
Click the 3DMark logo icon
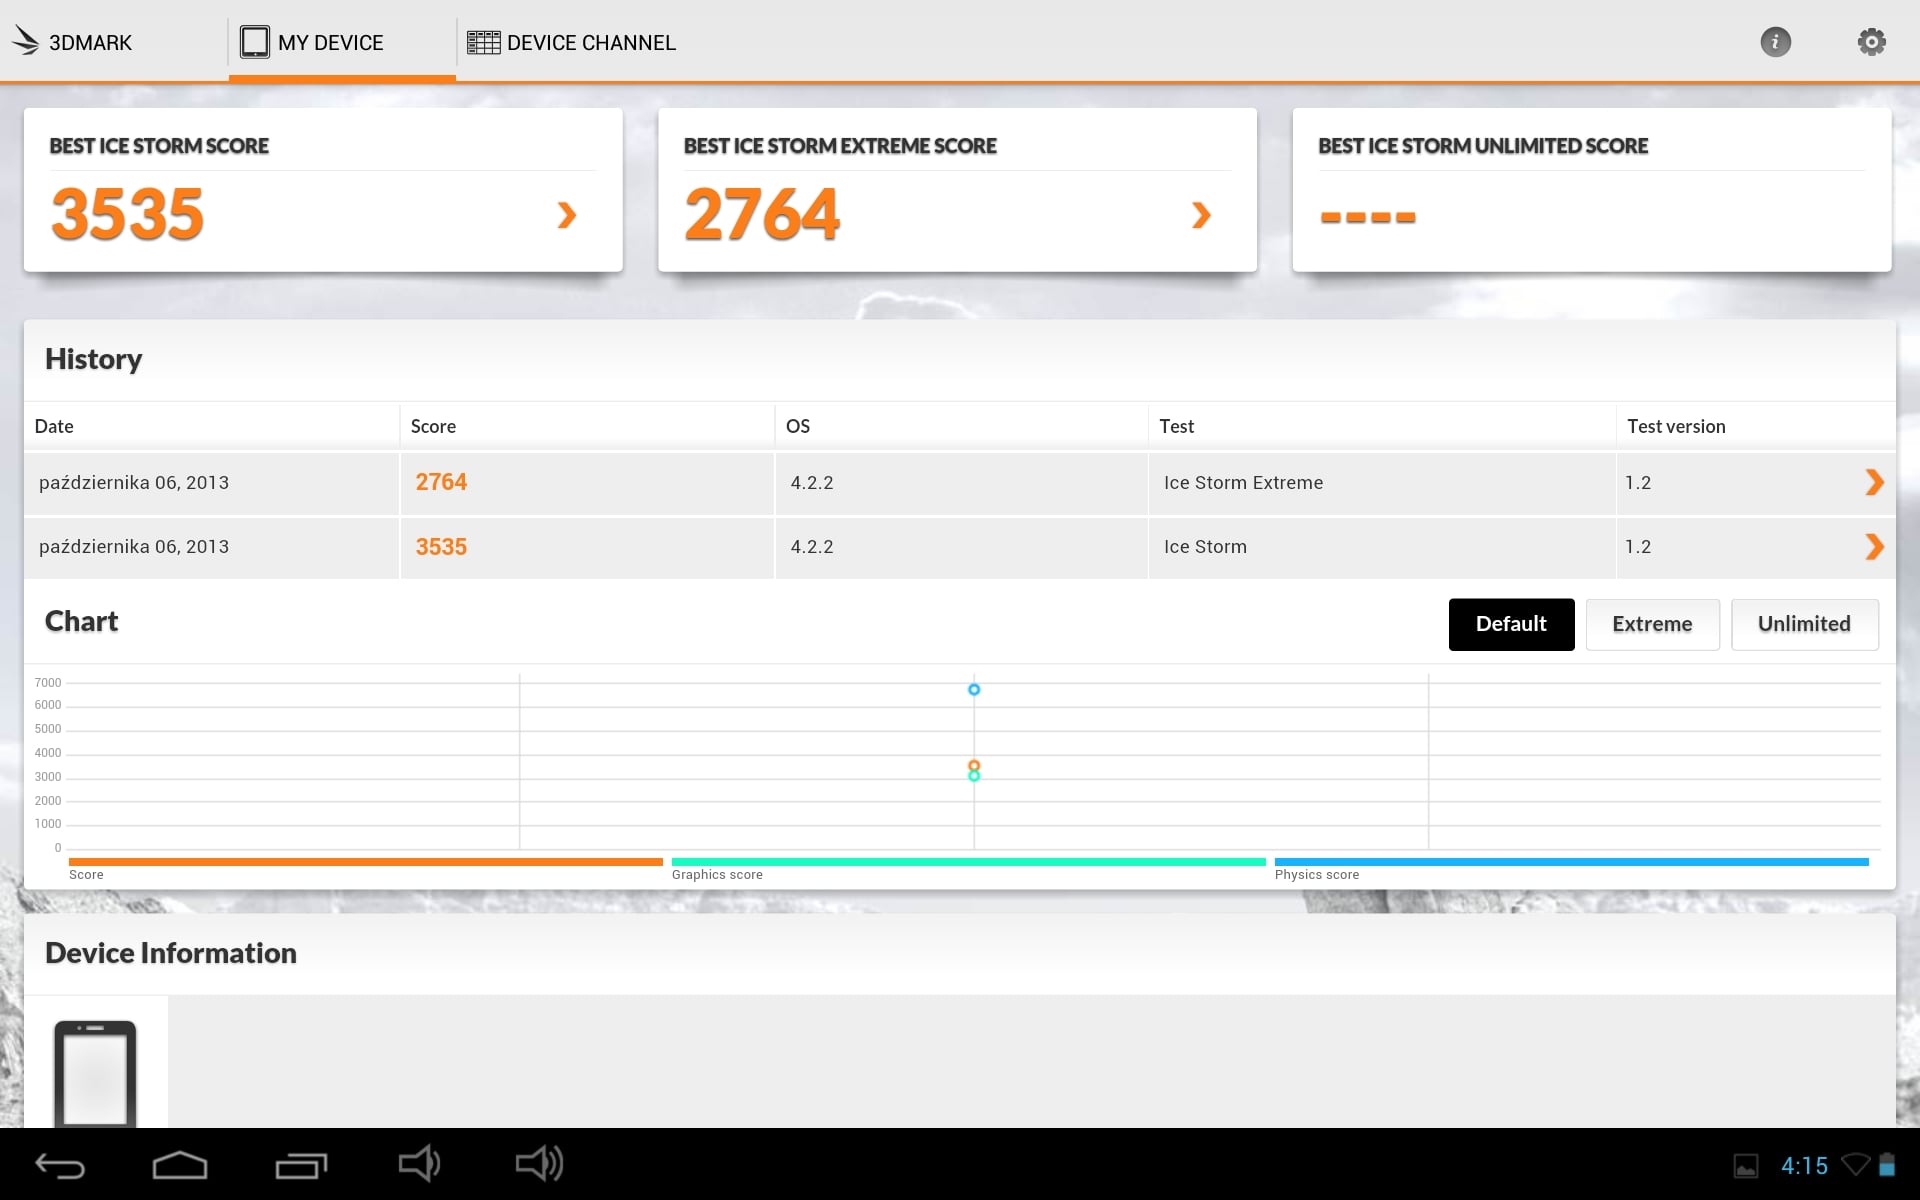coord(25,40)
